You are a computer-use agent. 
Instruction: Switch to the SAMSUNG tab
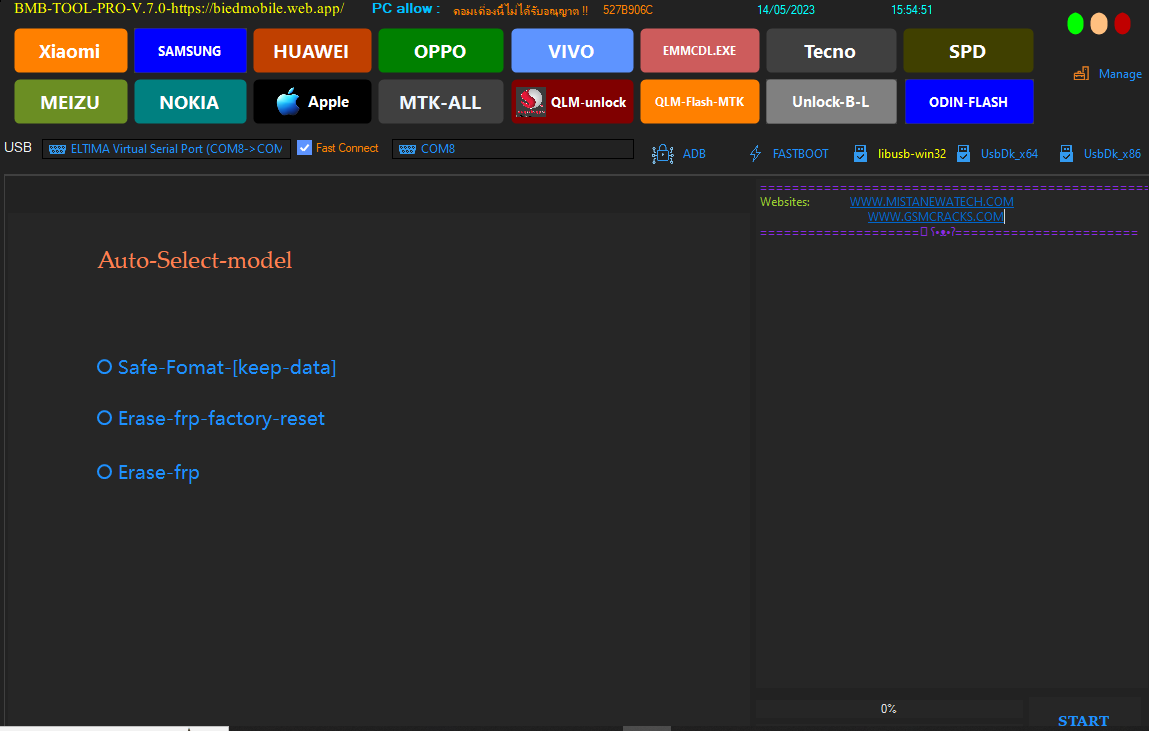[190, 51]
